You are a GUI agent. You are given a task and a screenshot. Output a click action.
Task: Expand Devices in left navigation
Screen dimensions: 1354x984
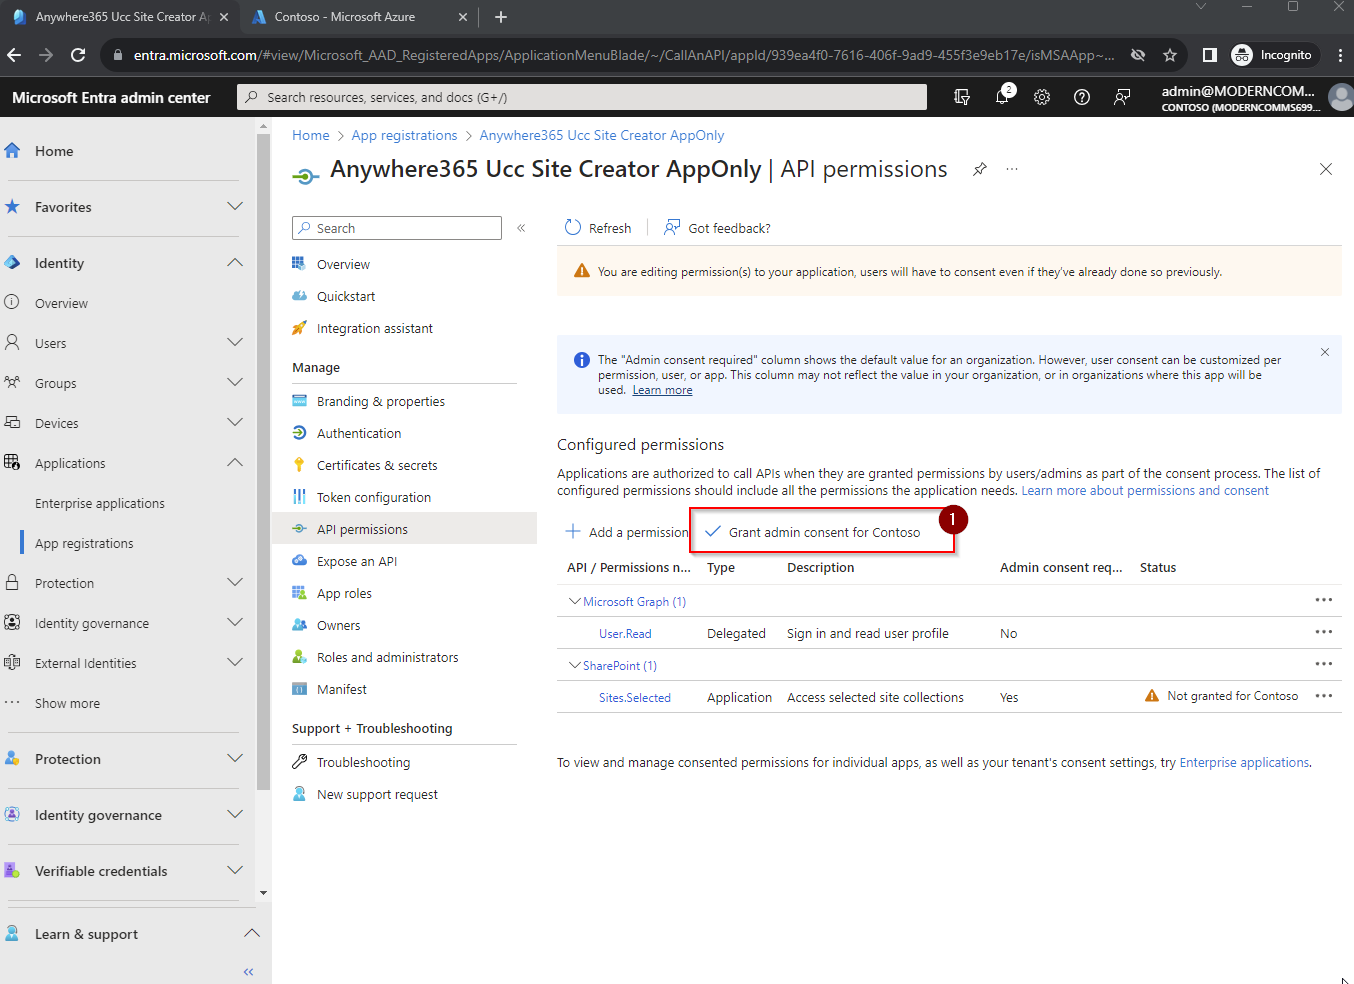235,422
